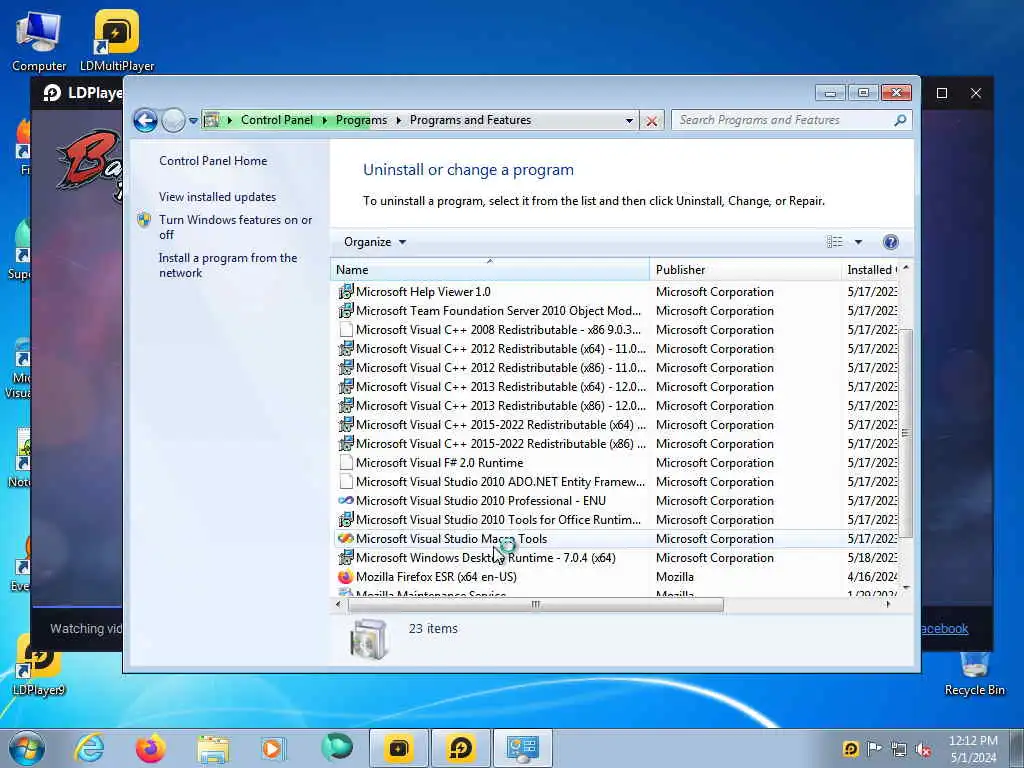The image size is (1024, 768).
Task: Select Visual C++ 2015-2022 Redistributable (x64) entry
Action: coord(500,424)
